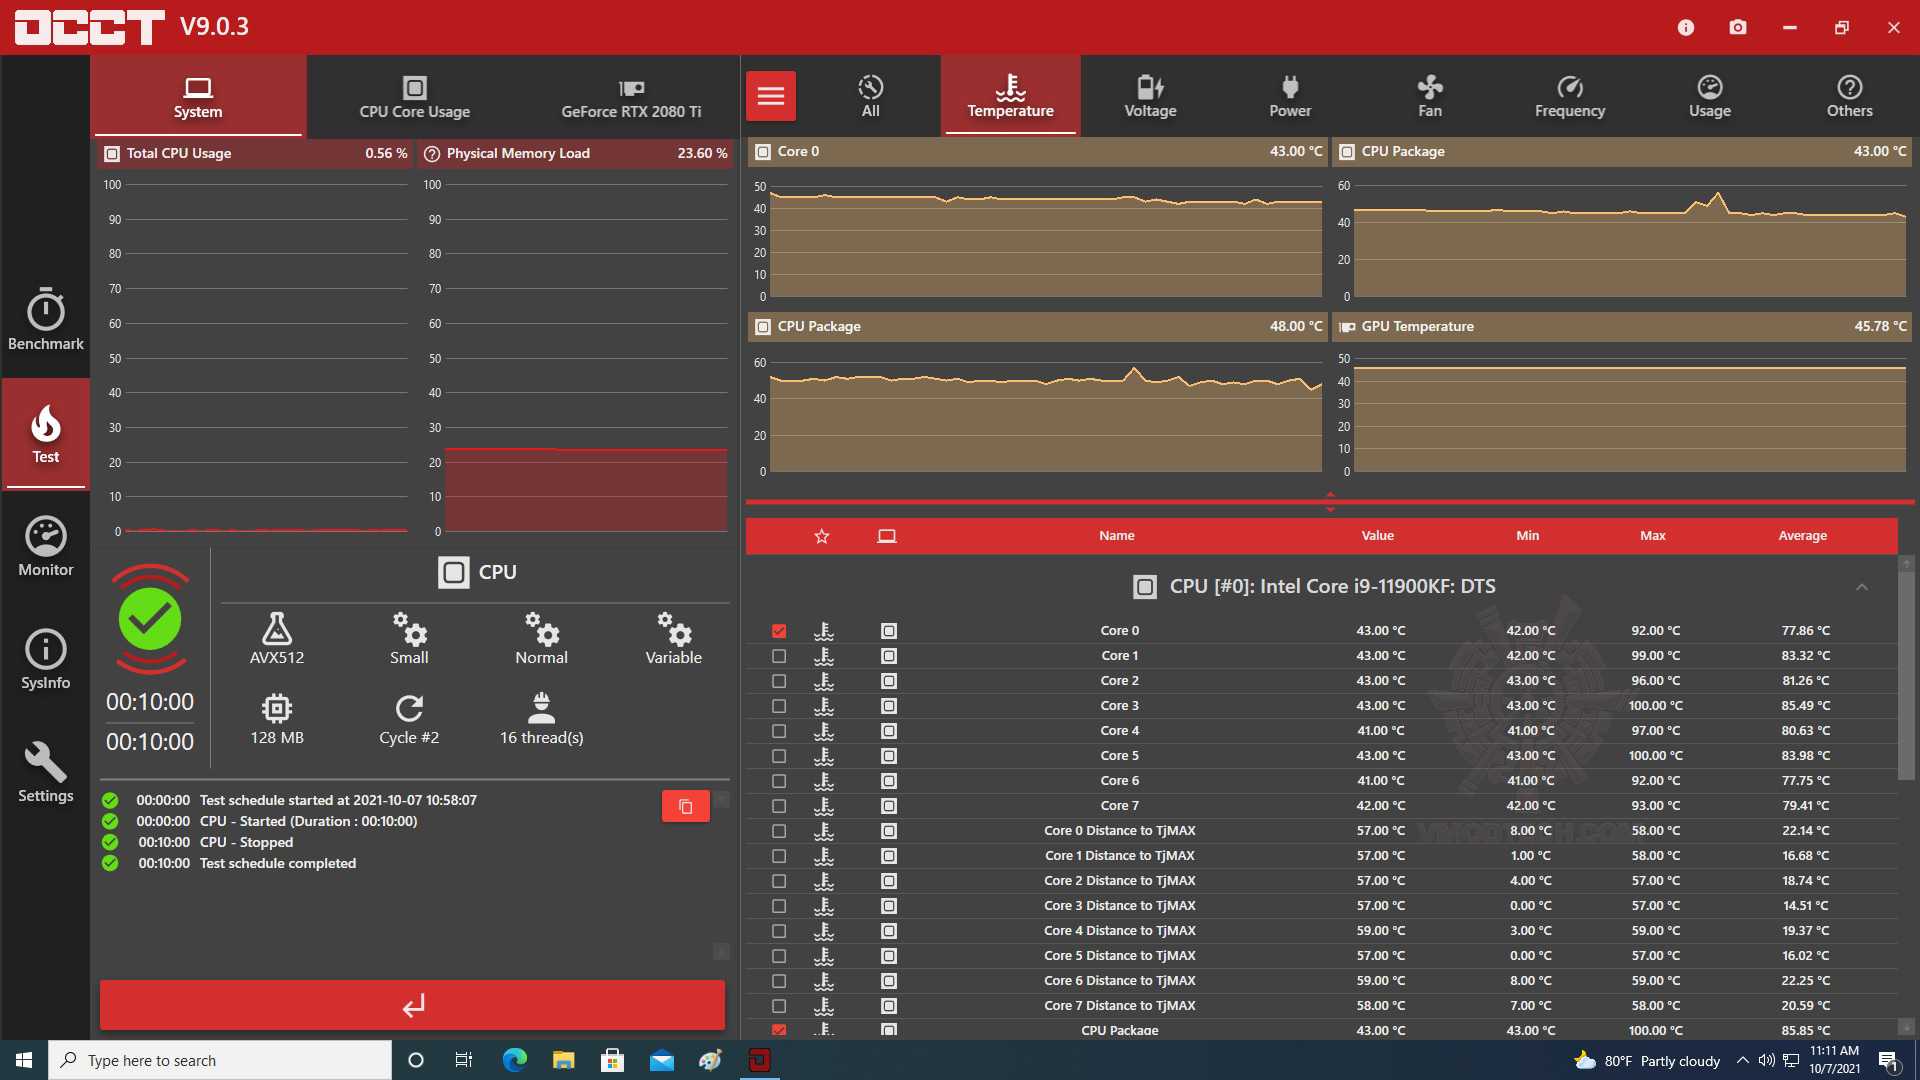Enable Core 5 Distance to TjMAX checkbox
This screenshot has width=1920, height=1080.
[779, 956]
